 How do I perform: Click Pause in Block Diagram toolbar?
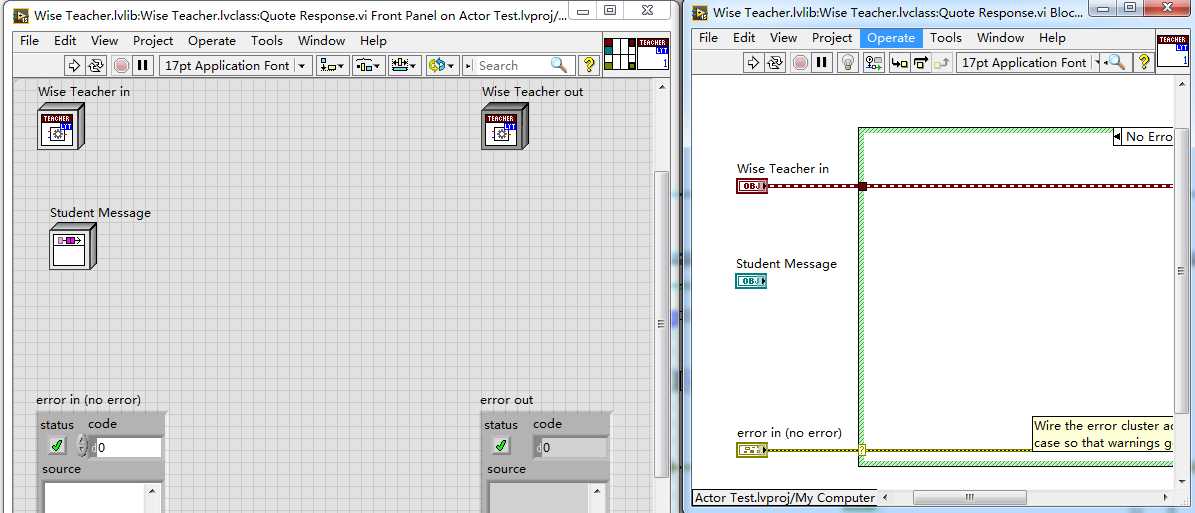click(821, 63)
